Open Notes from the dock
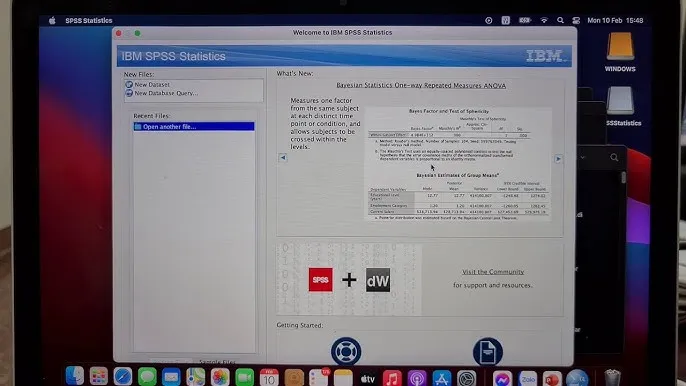This screenshot has height=386, width=686. point(343,377)
